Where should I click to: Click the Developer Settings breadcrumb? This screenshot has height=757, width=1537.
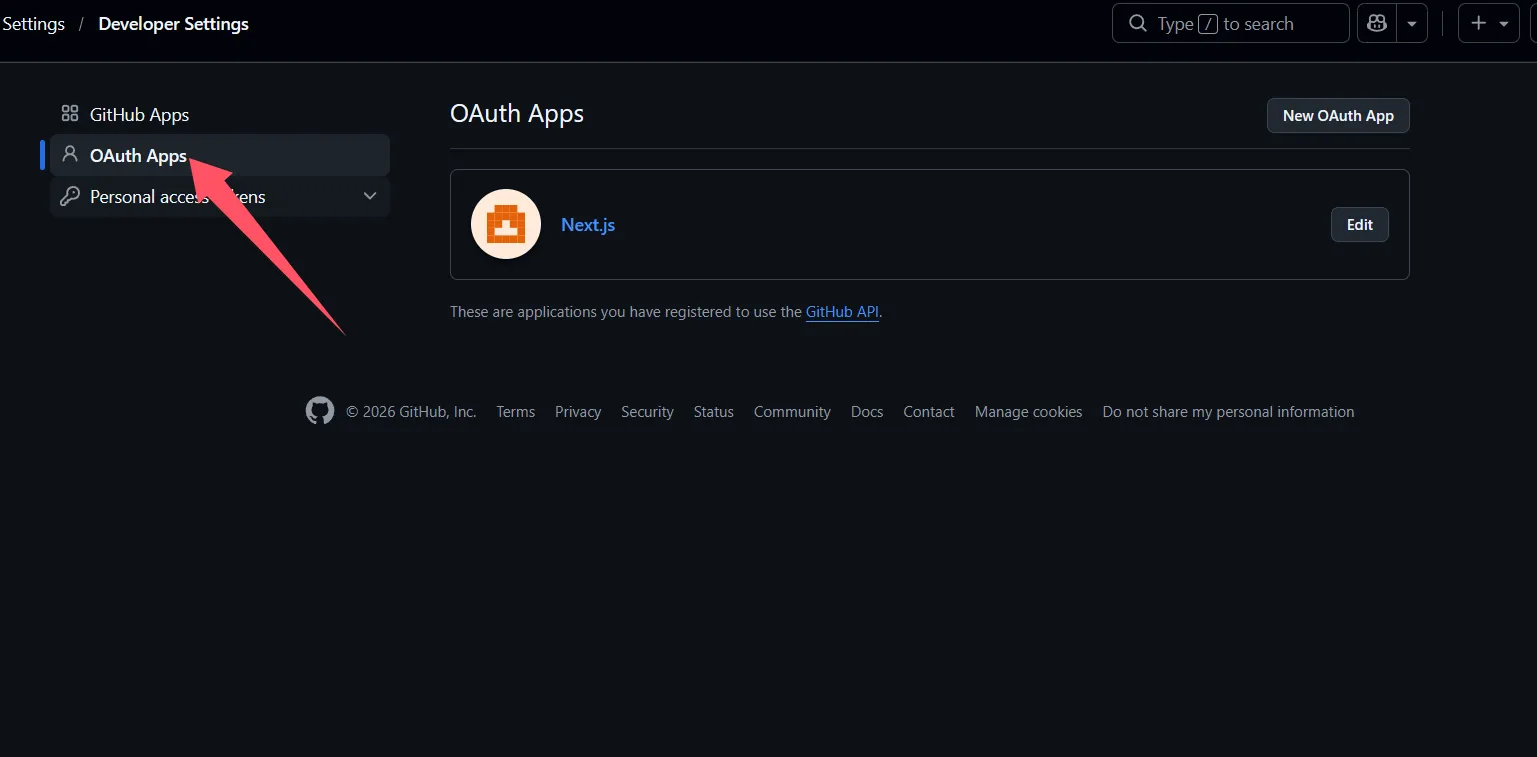pos(174,23)
